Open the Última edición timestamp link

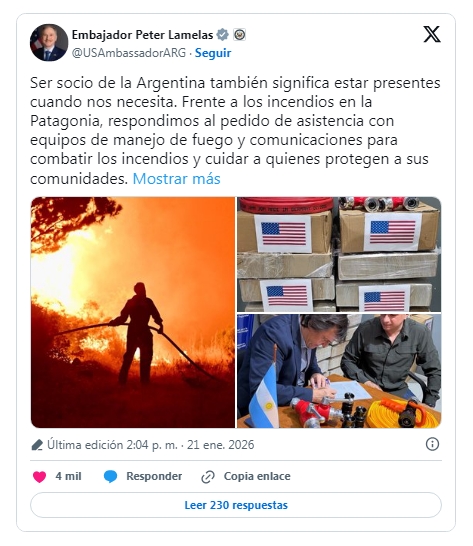pos(150,445)
